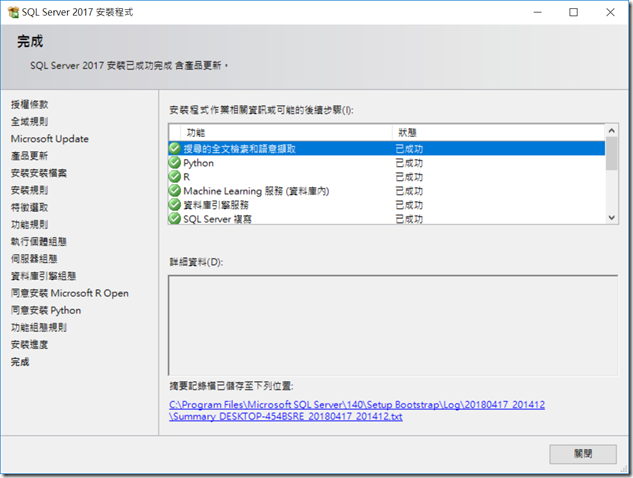This screenshot has width=633, height=478.
Task: Click 安裝進度 step in sidebar
Action: point(29,345)
